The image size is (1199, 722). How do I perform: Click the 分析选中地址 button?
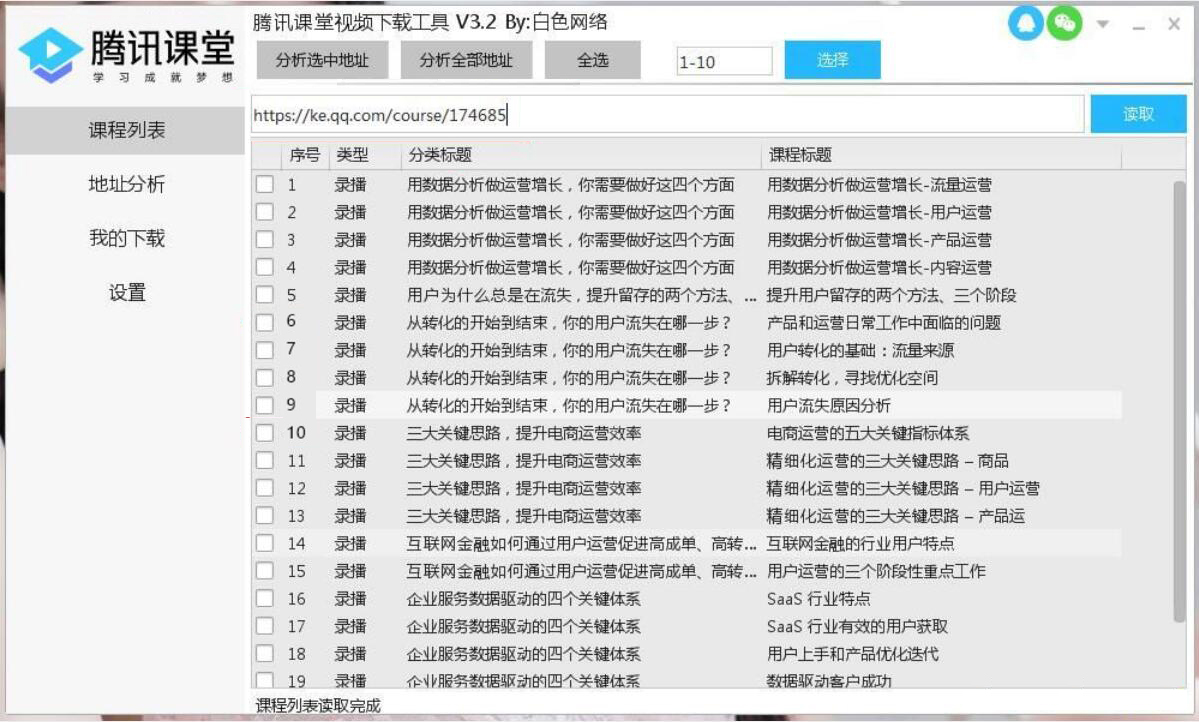coord(322,60)
